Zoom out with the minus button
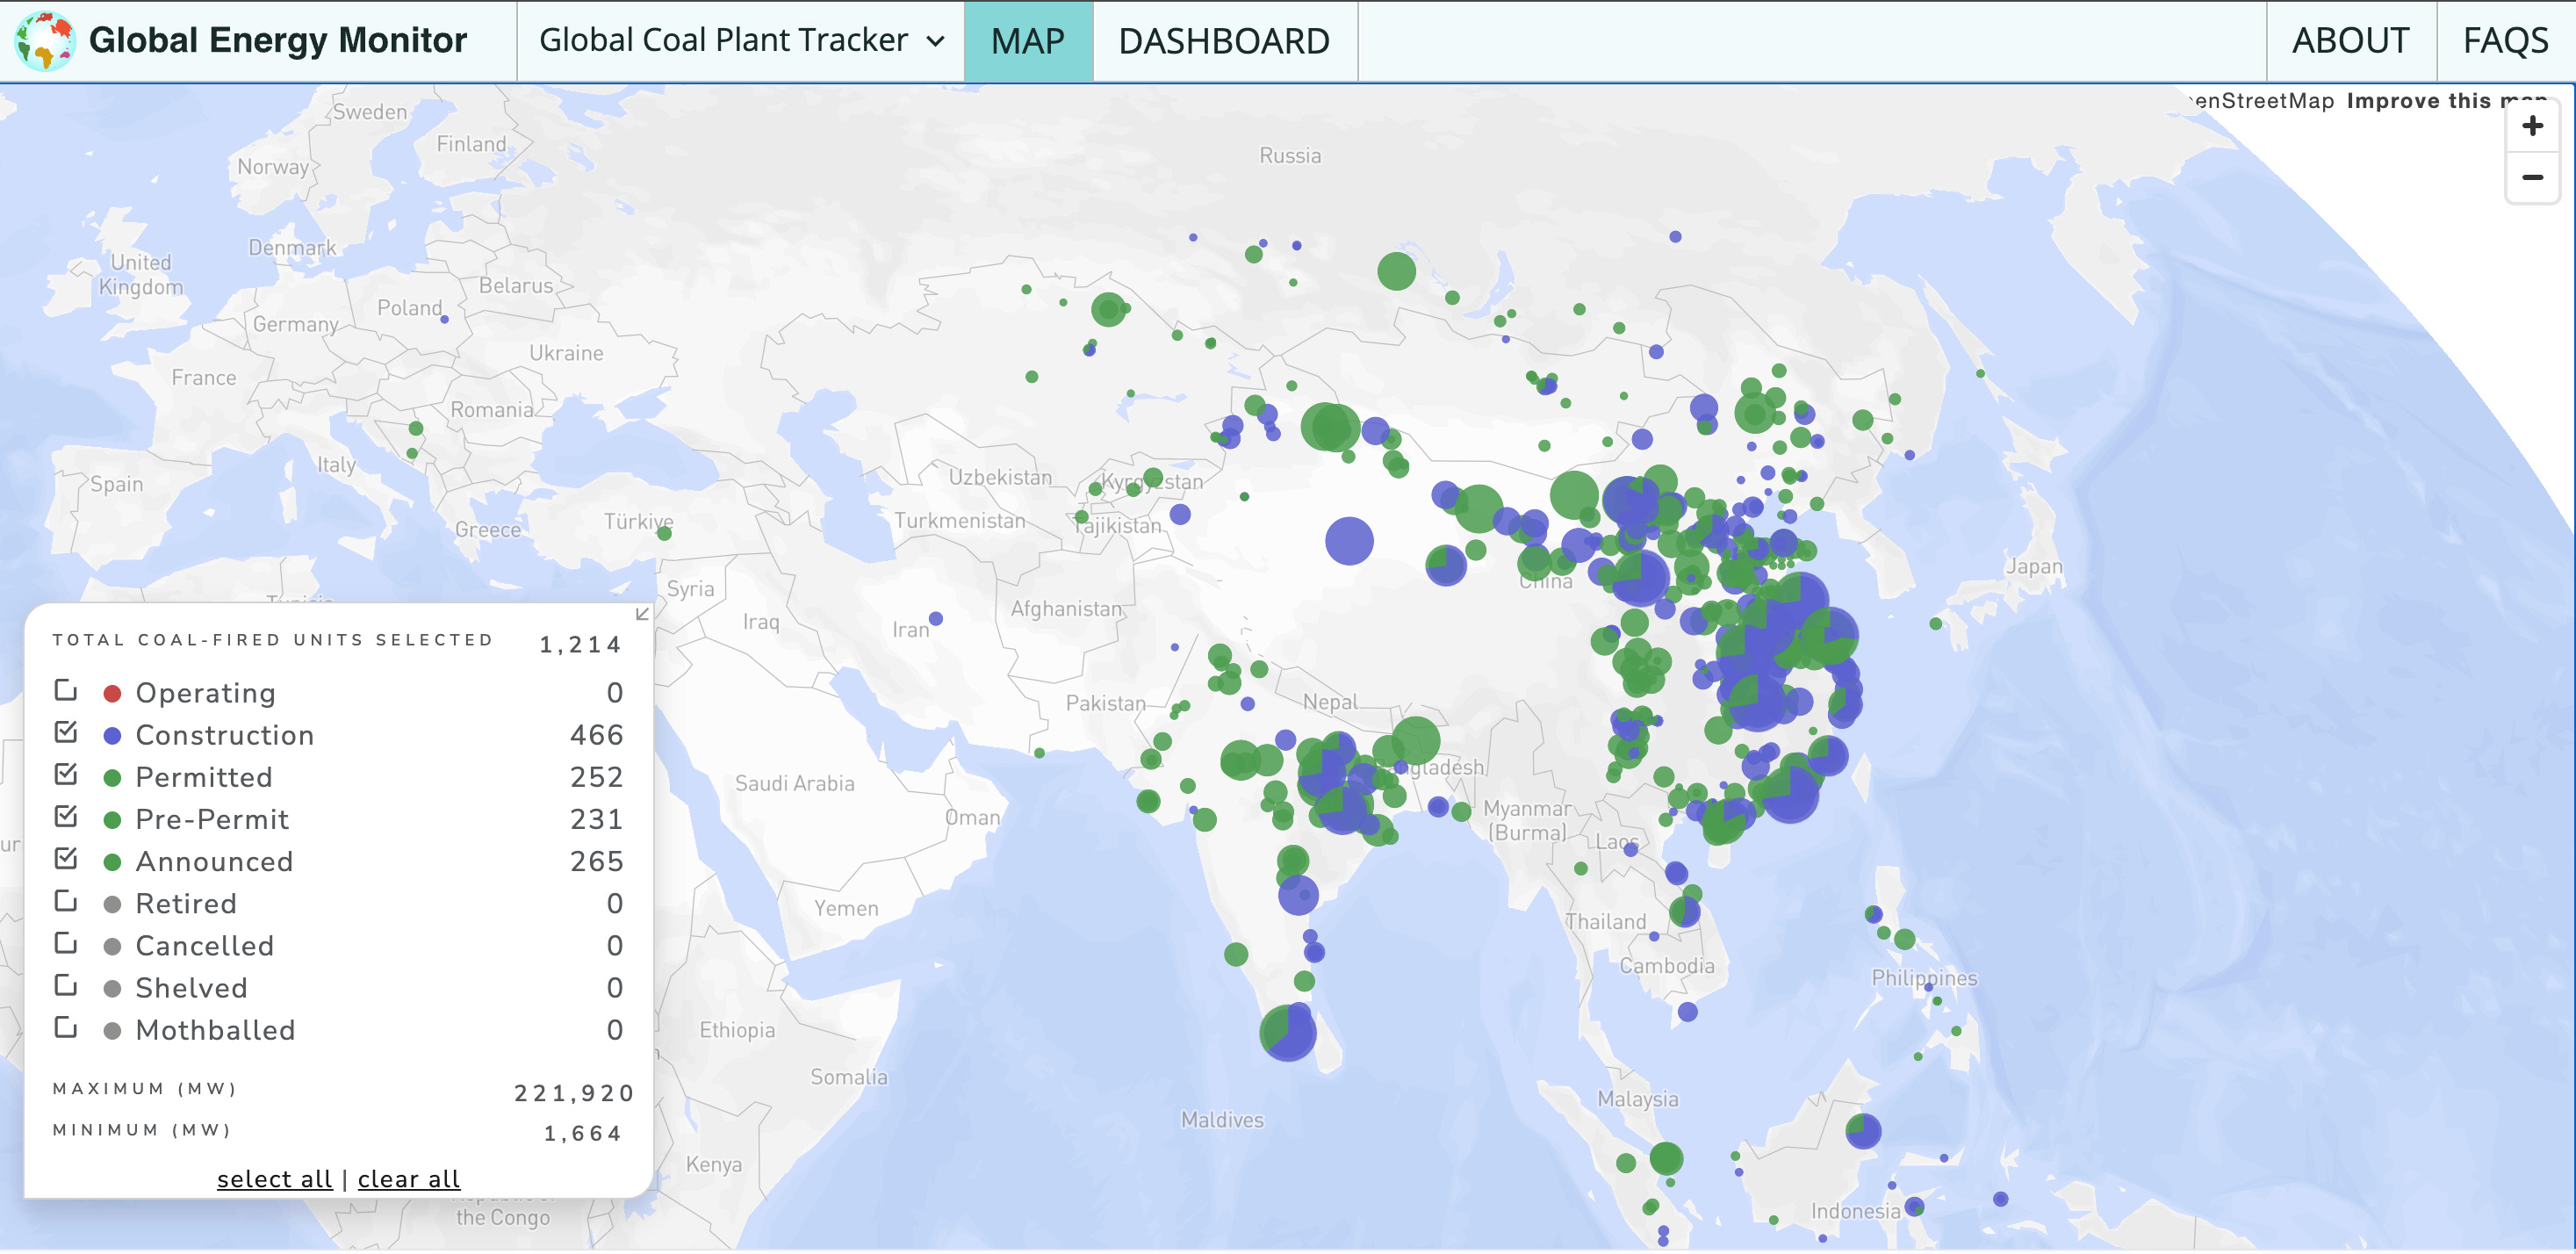 [x=2531, y=178]
